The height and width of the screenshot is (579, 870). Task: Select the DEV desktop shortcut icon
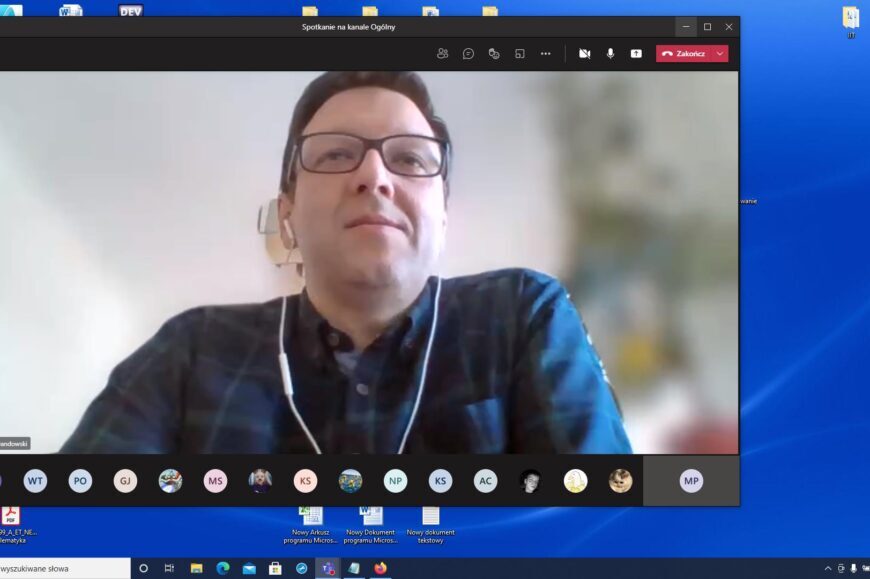pyautogui.click(x=130, y=10)
